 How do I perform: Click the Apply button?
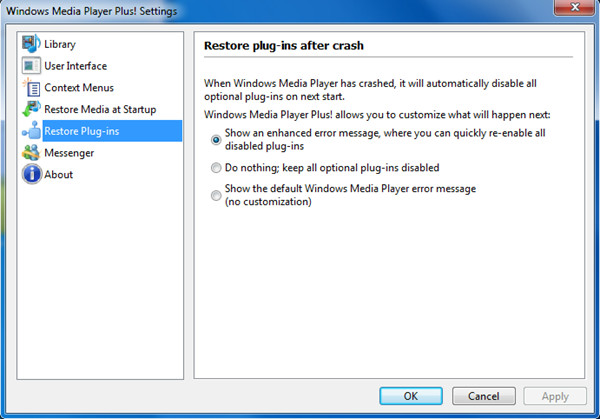(x=555, y=396)
